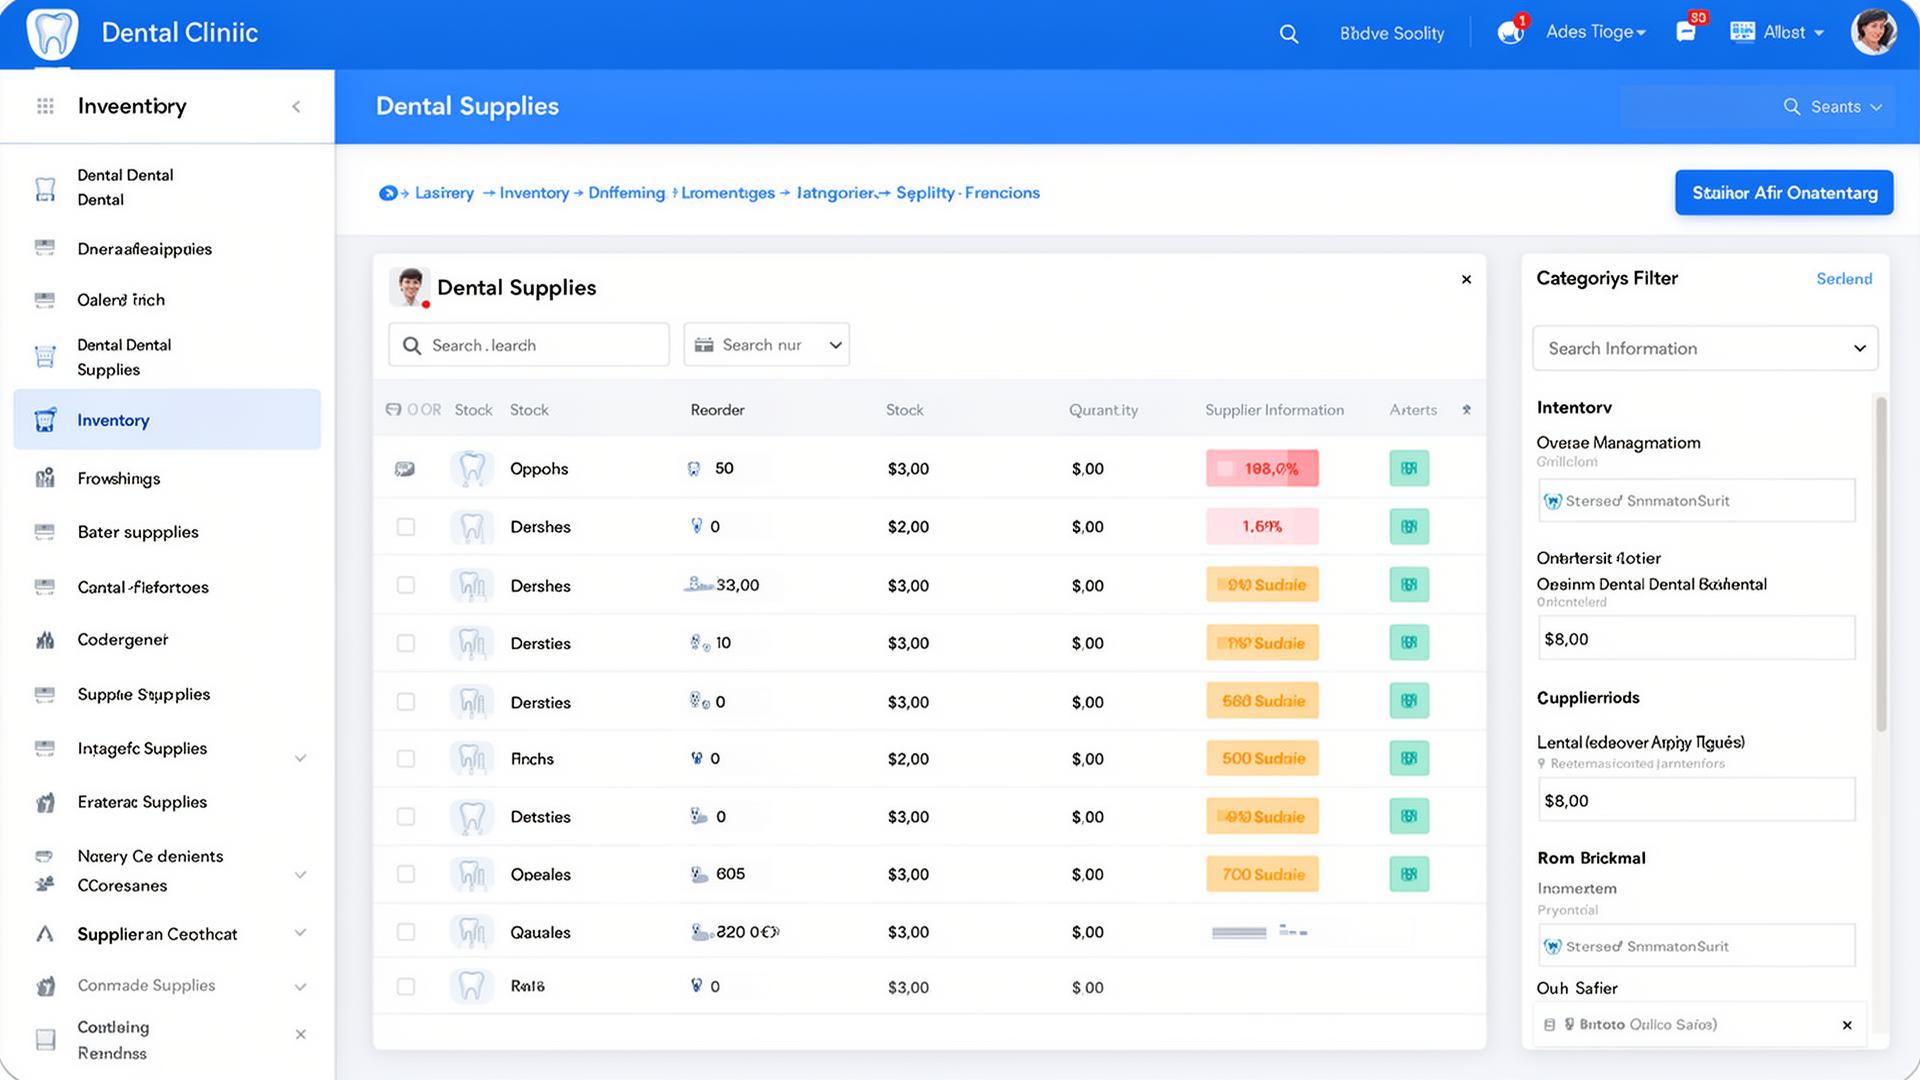Toggle the checkbox for Detsties row

tap(406, 817)
